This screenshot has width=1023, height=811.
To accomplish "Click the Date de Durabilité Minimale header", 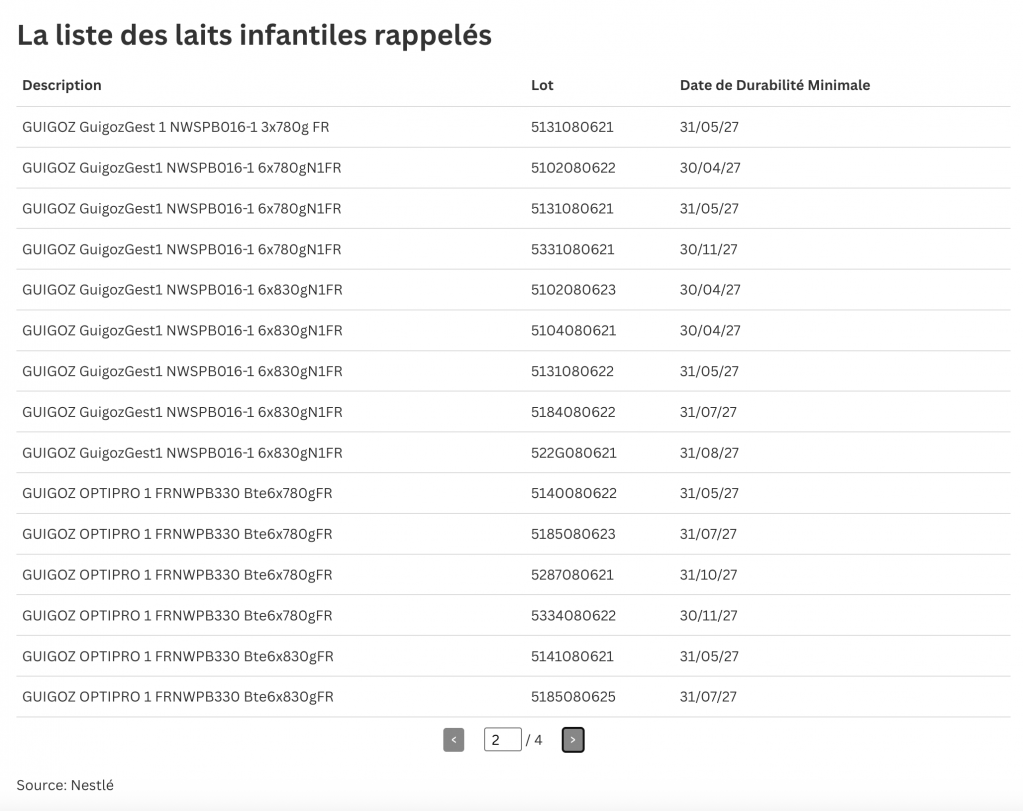I will (x=774, y=85).
